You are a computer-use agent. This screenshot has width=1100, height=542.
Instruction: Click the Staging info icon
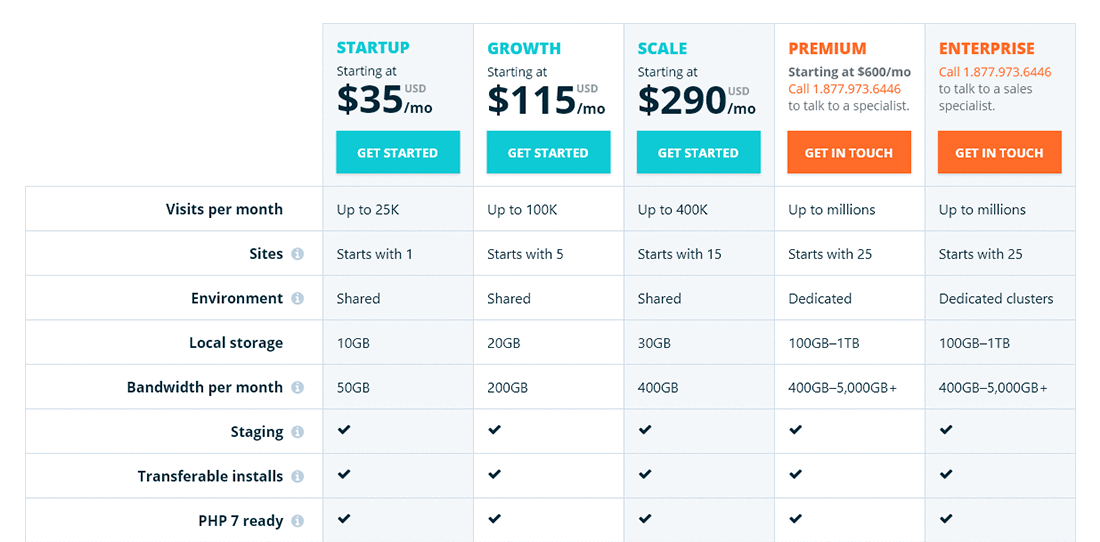pos(297,433)
